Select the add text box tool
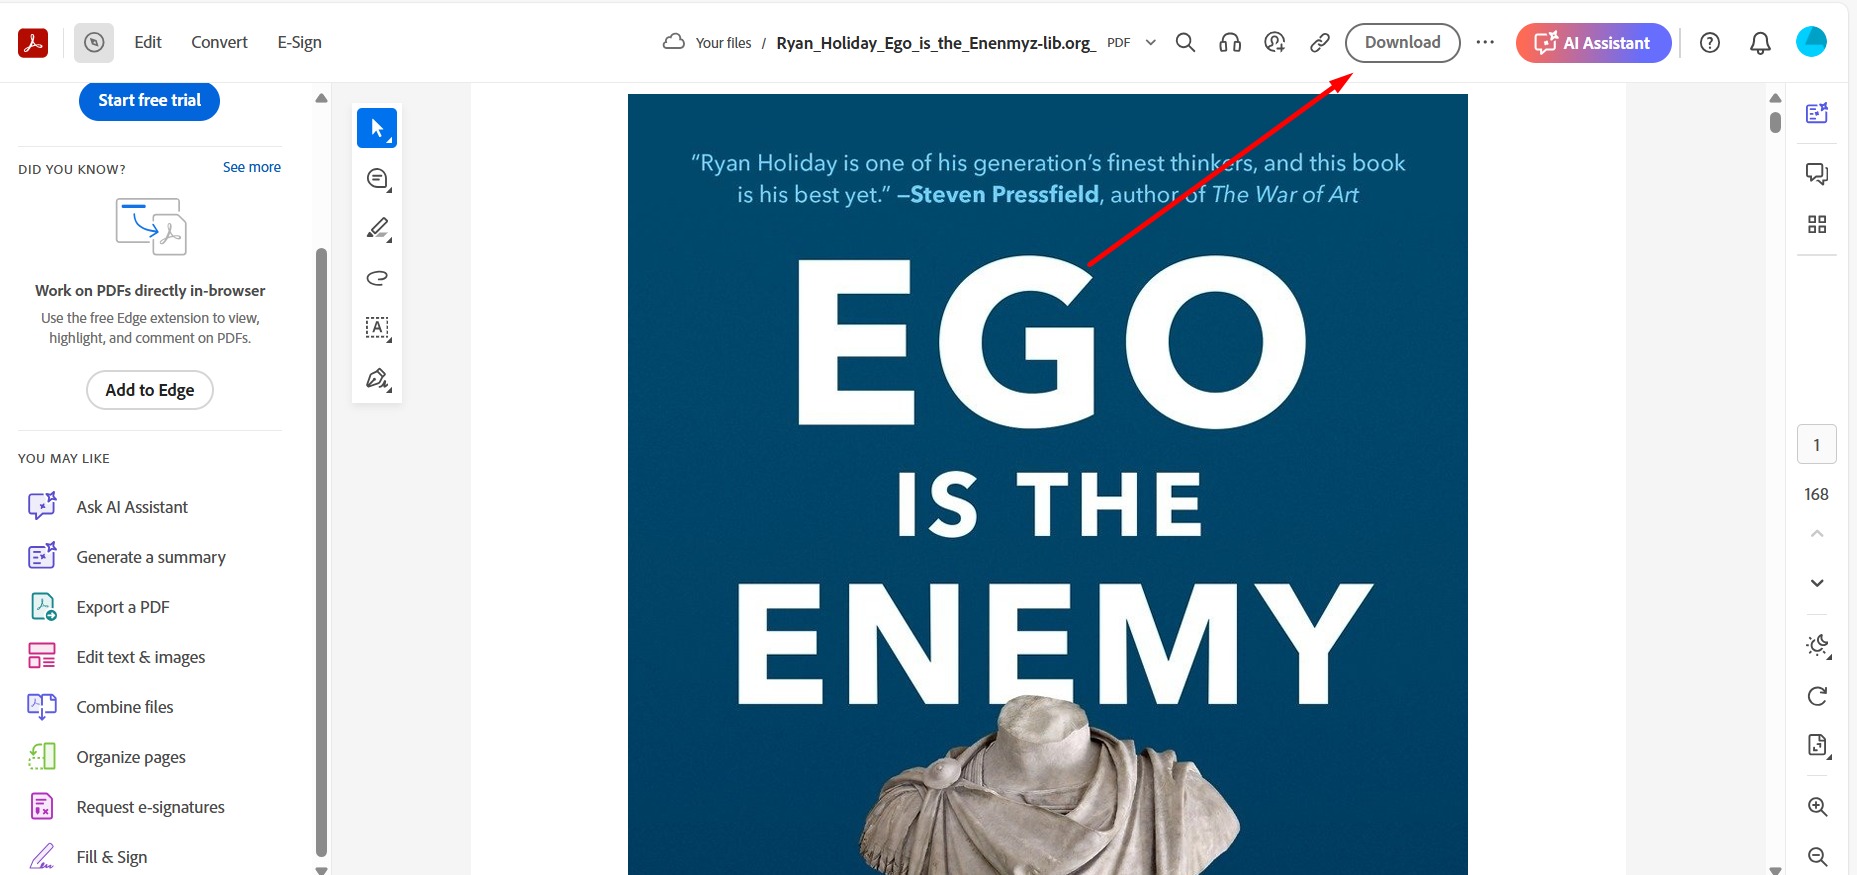1857x875 pixels. [377, 328]
